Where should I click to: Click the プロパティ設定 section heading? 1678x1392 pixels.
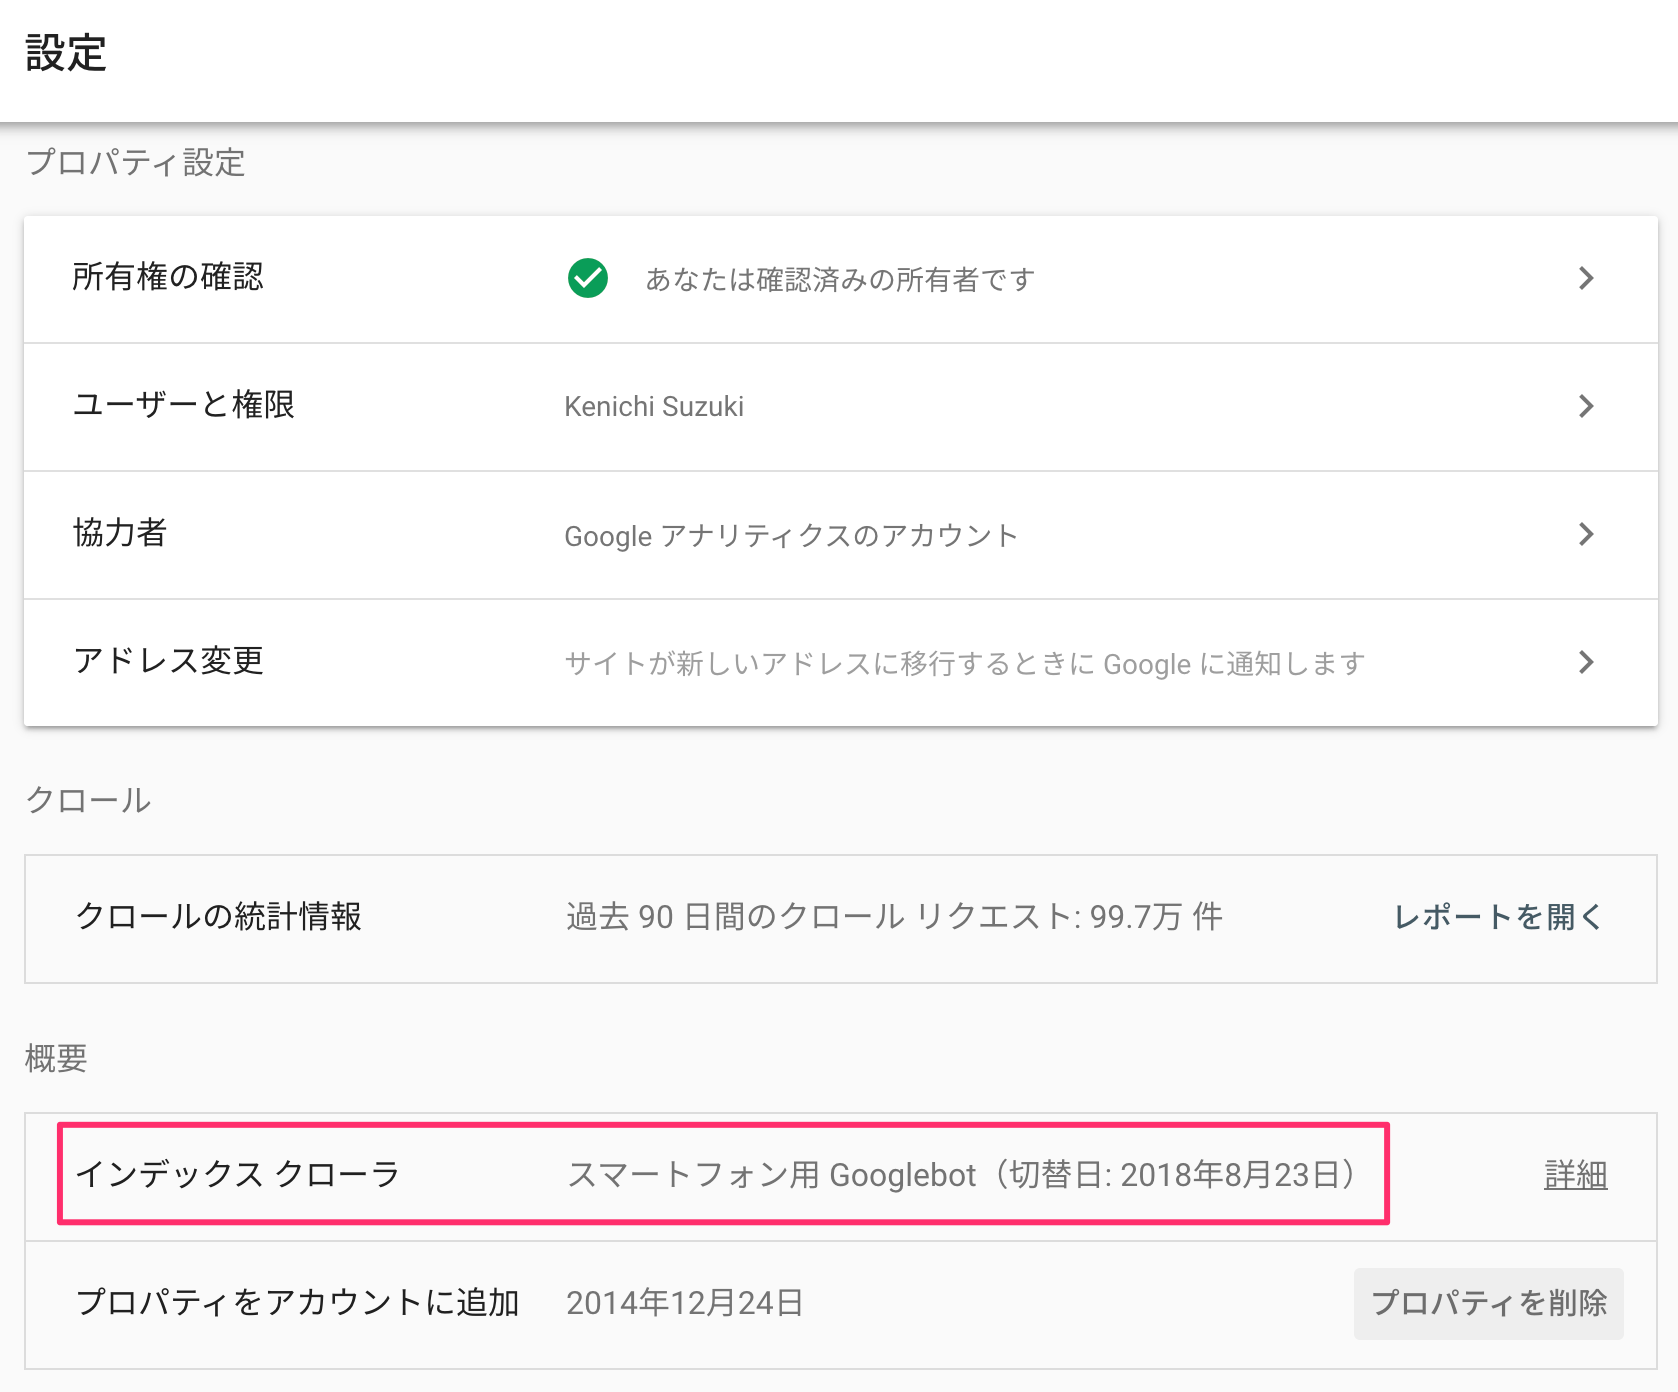(136, 162)
